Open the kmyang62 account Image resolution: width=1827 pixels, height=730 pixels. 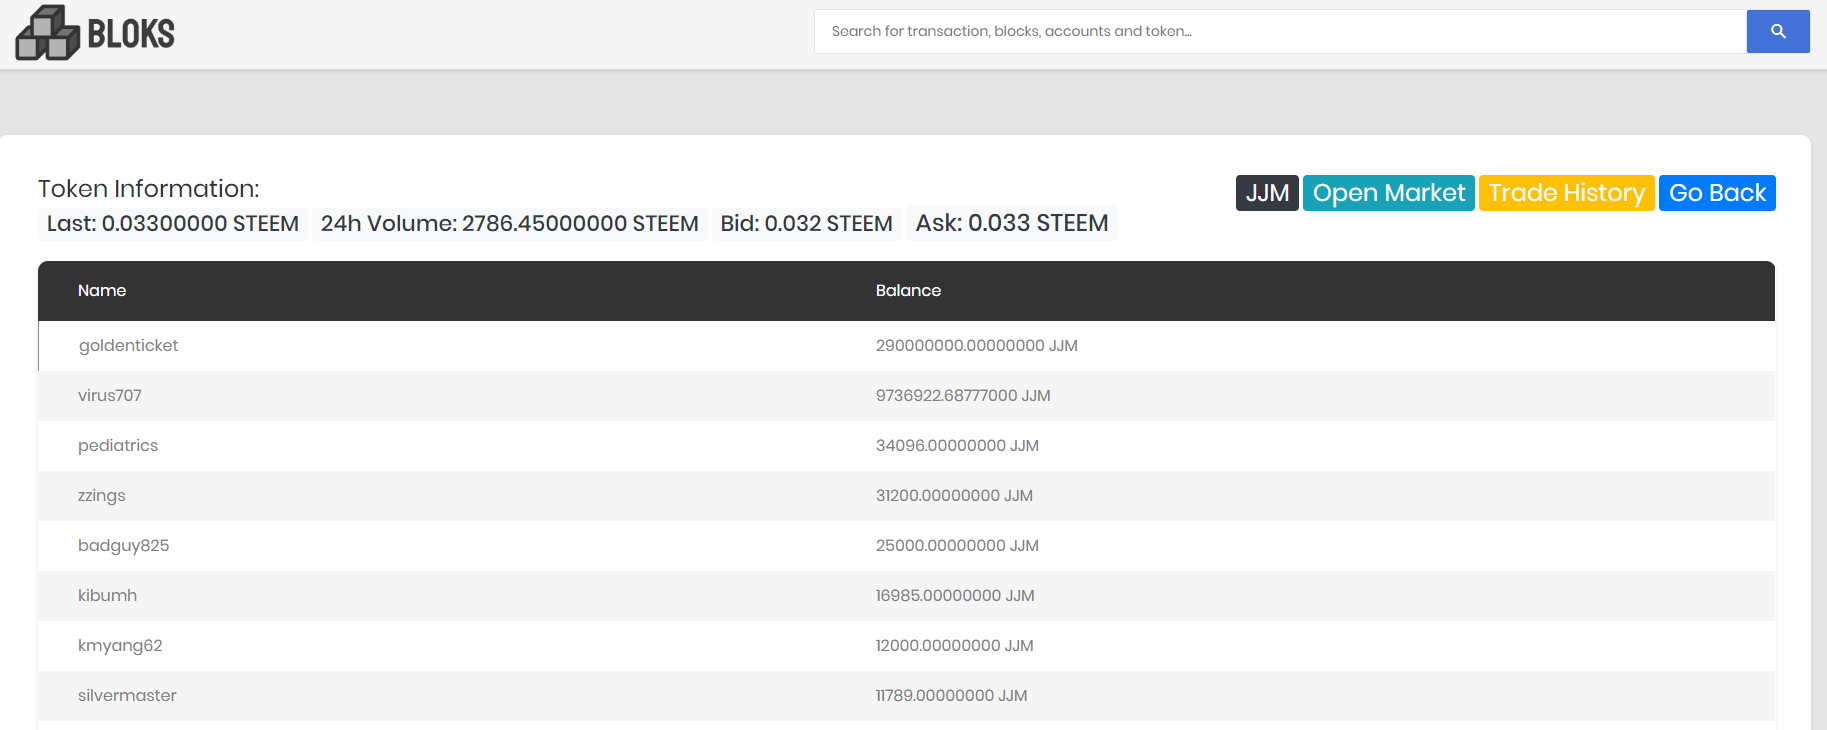point(120,646)
